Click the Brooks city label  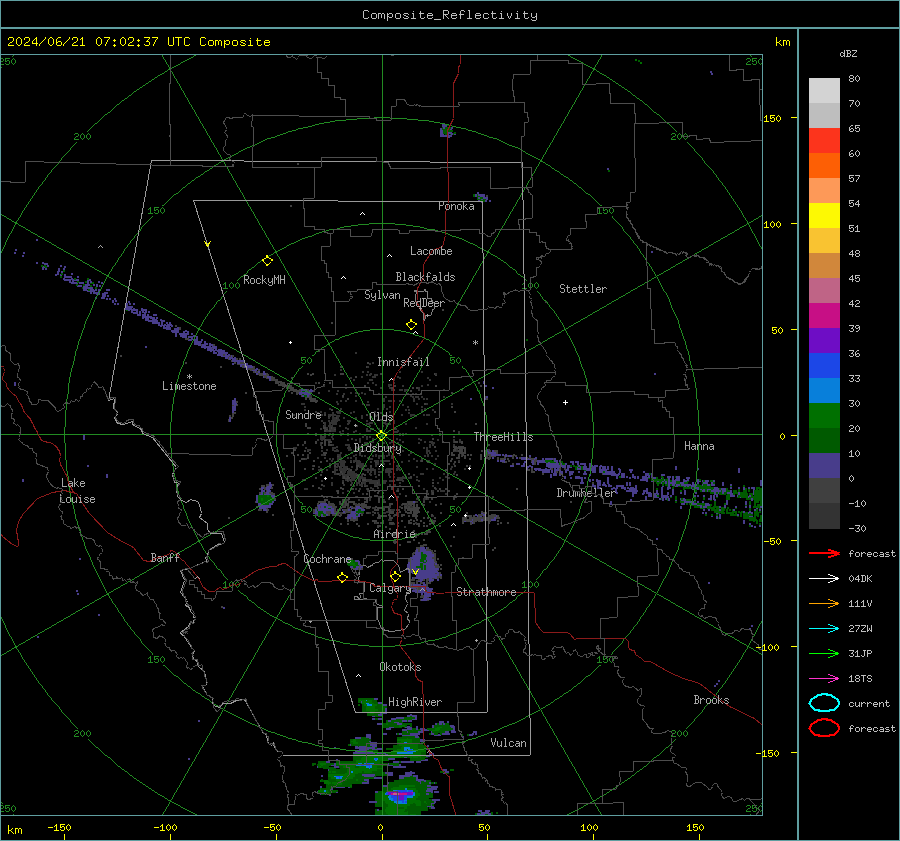711,700
